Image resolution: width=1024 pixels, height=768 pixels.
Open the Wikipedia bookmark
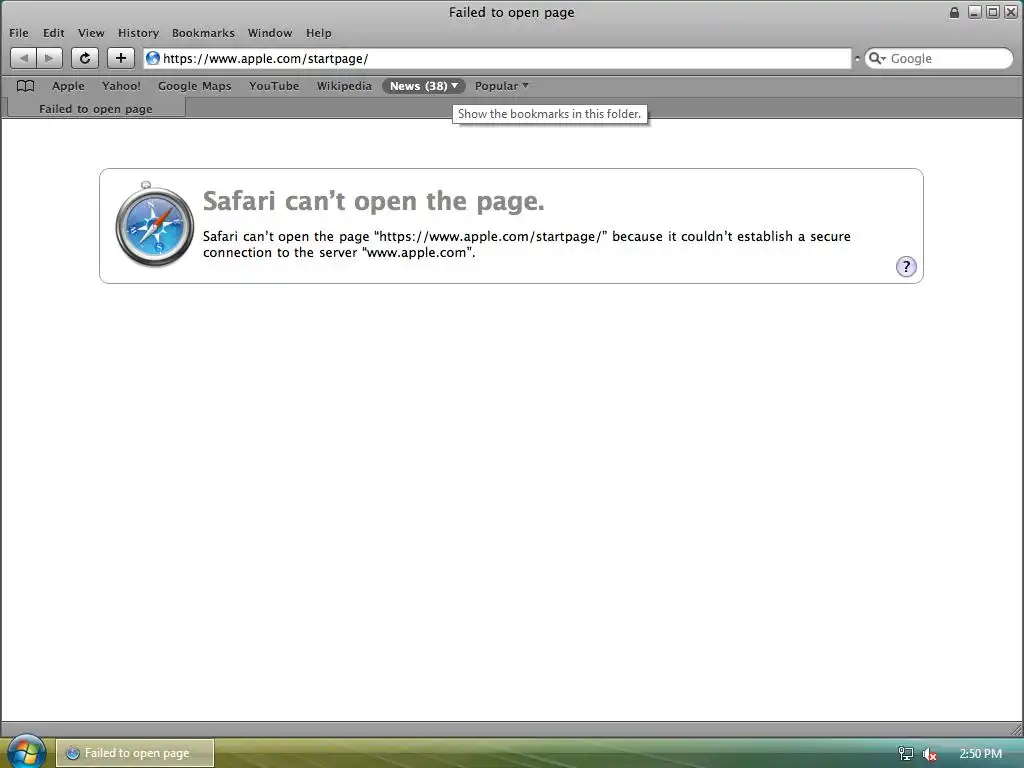tap(344, 86)
